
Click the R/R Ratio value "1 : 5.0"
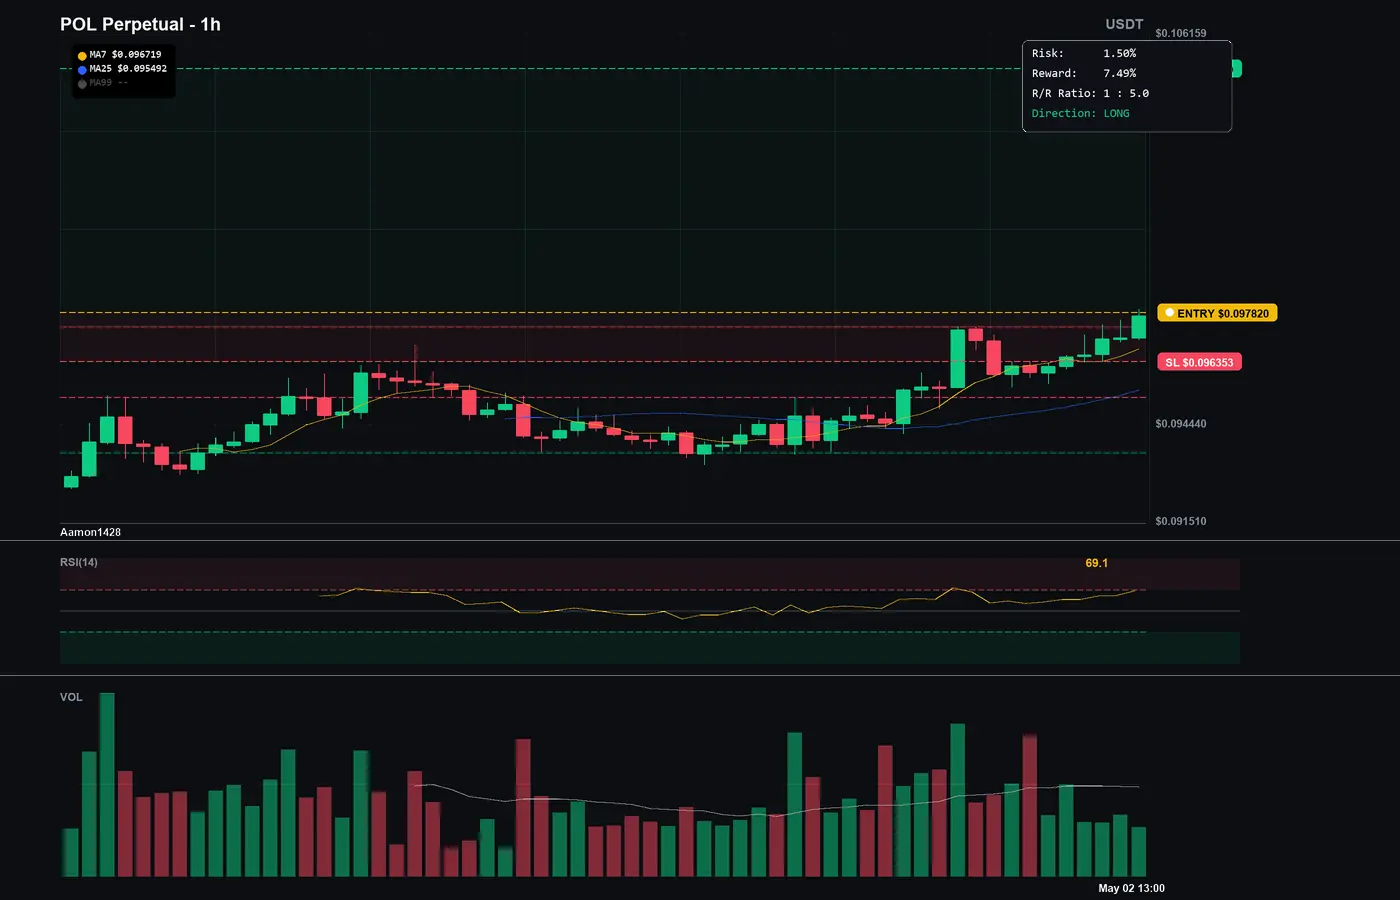coord(1126,93)
